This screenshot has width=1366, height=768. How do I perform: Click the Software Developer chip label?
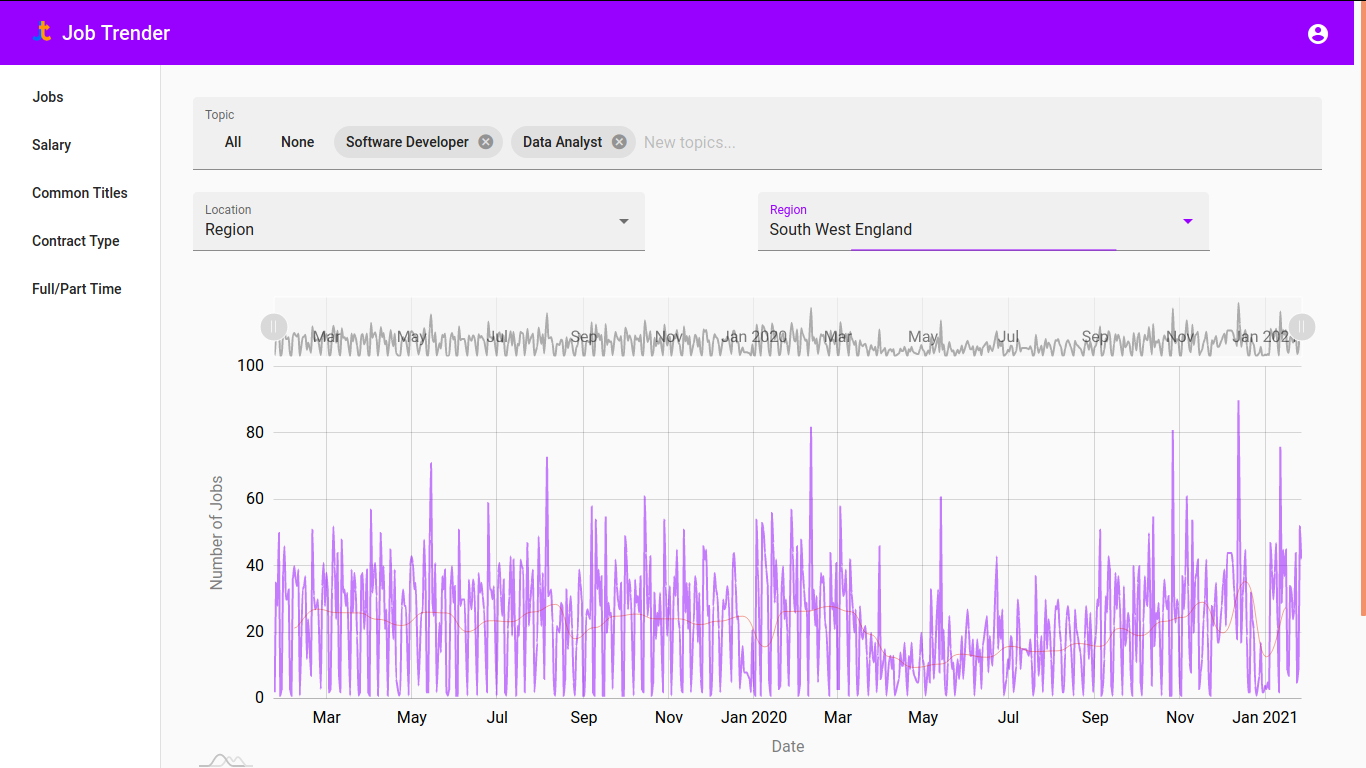click(407, 142)
